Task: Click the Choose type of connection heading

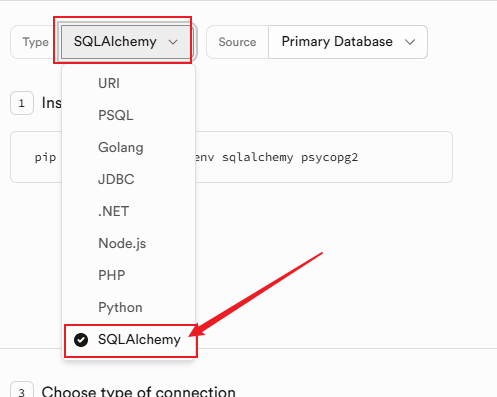Action: point(139,391)
